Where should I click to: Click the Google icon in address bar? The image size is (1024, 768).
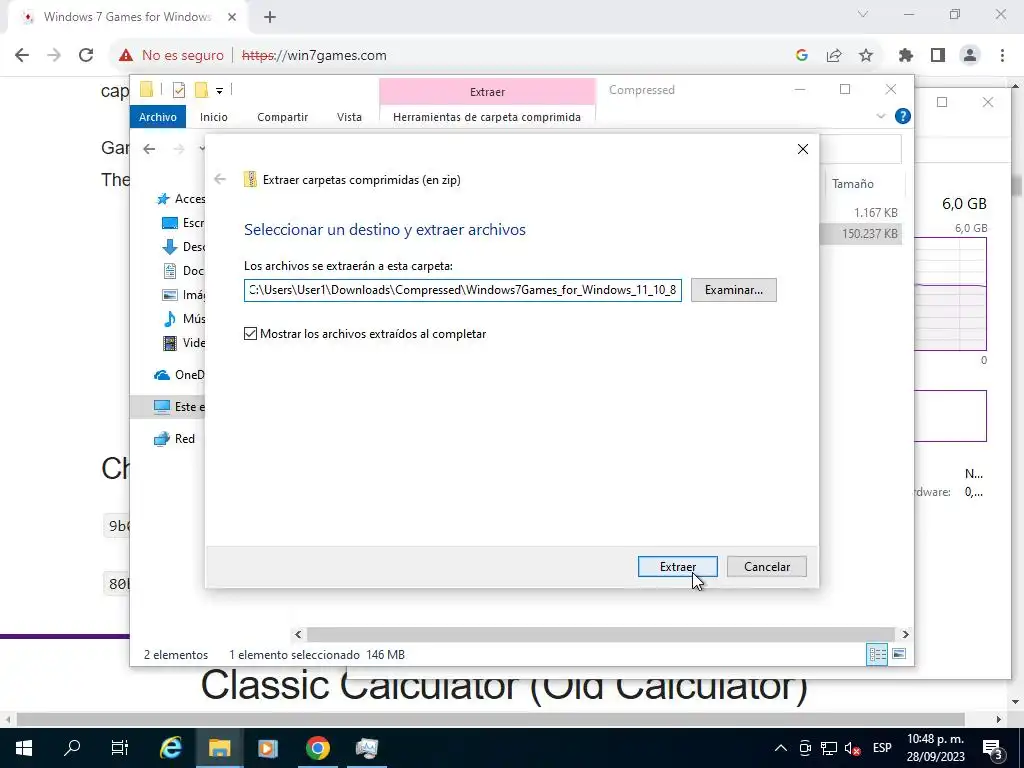pyautogui.click(x=802, y=56)
